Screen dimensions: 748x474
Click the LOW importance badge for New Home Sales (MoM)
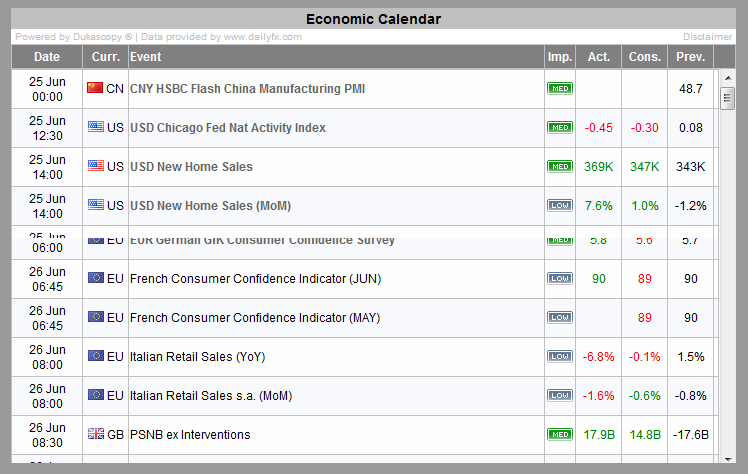[560, 206]
